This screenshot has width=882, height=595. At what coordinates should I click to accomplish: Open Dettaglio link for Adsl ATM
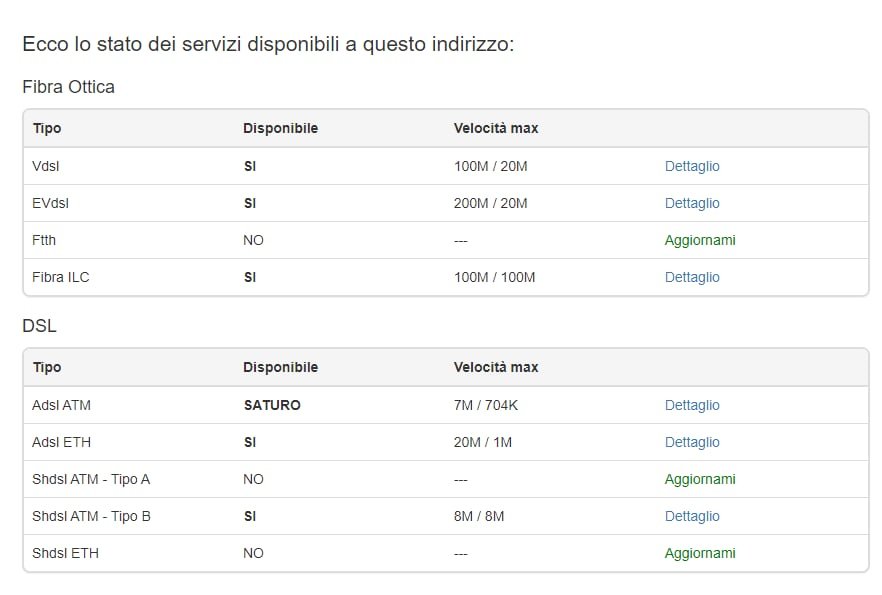pyautogui.click(x=692, y=405)
